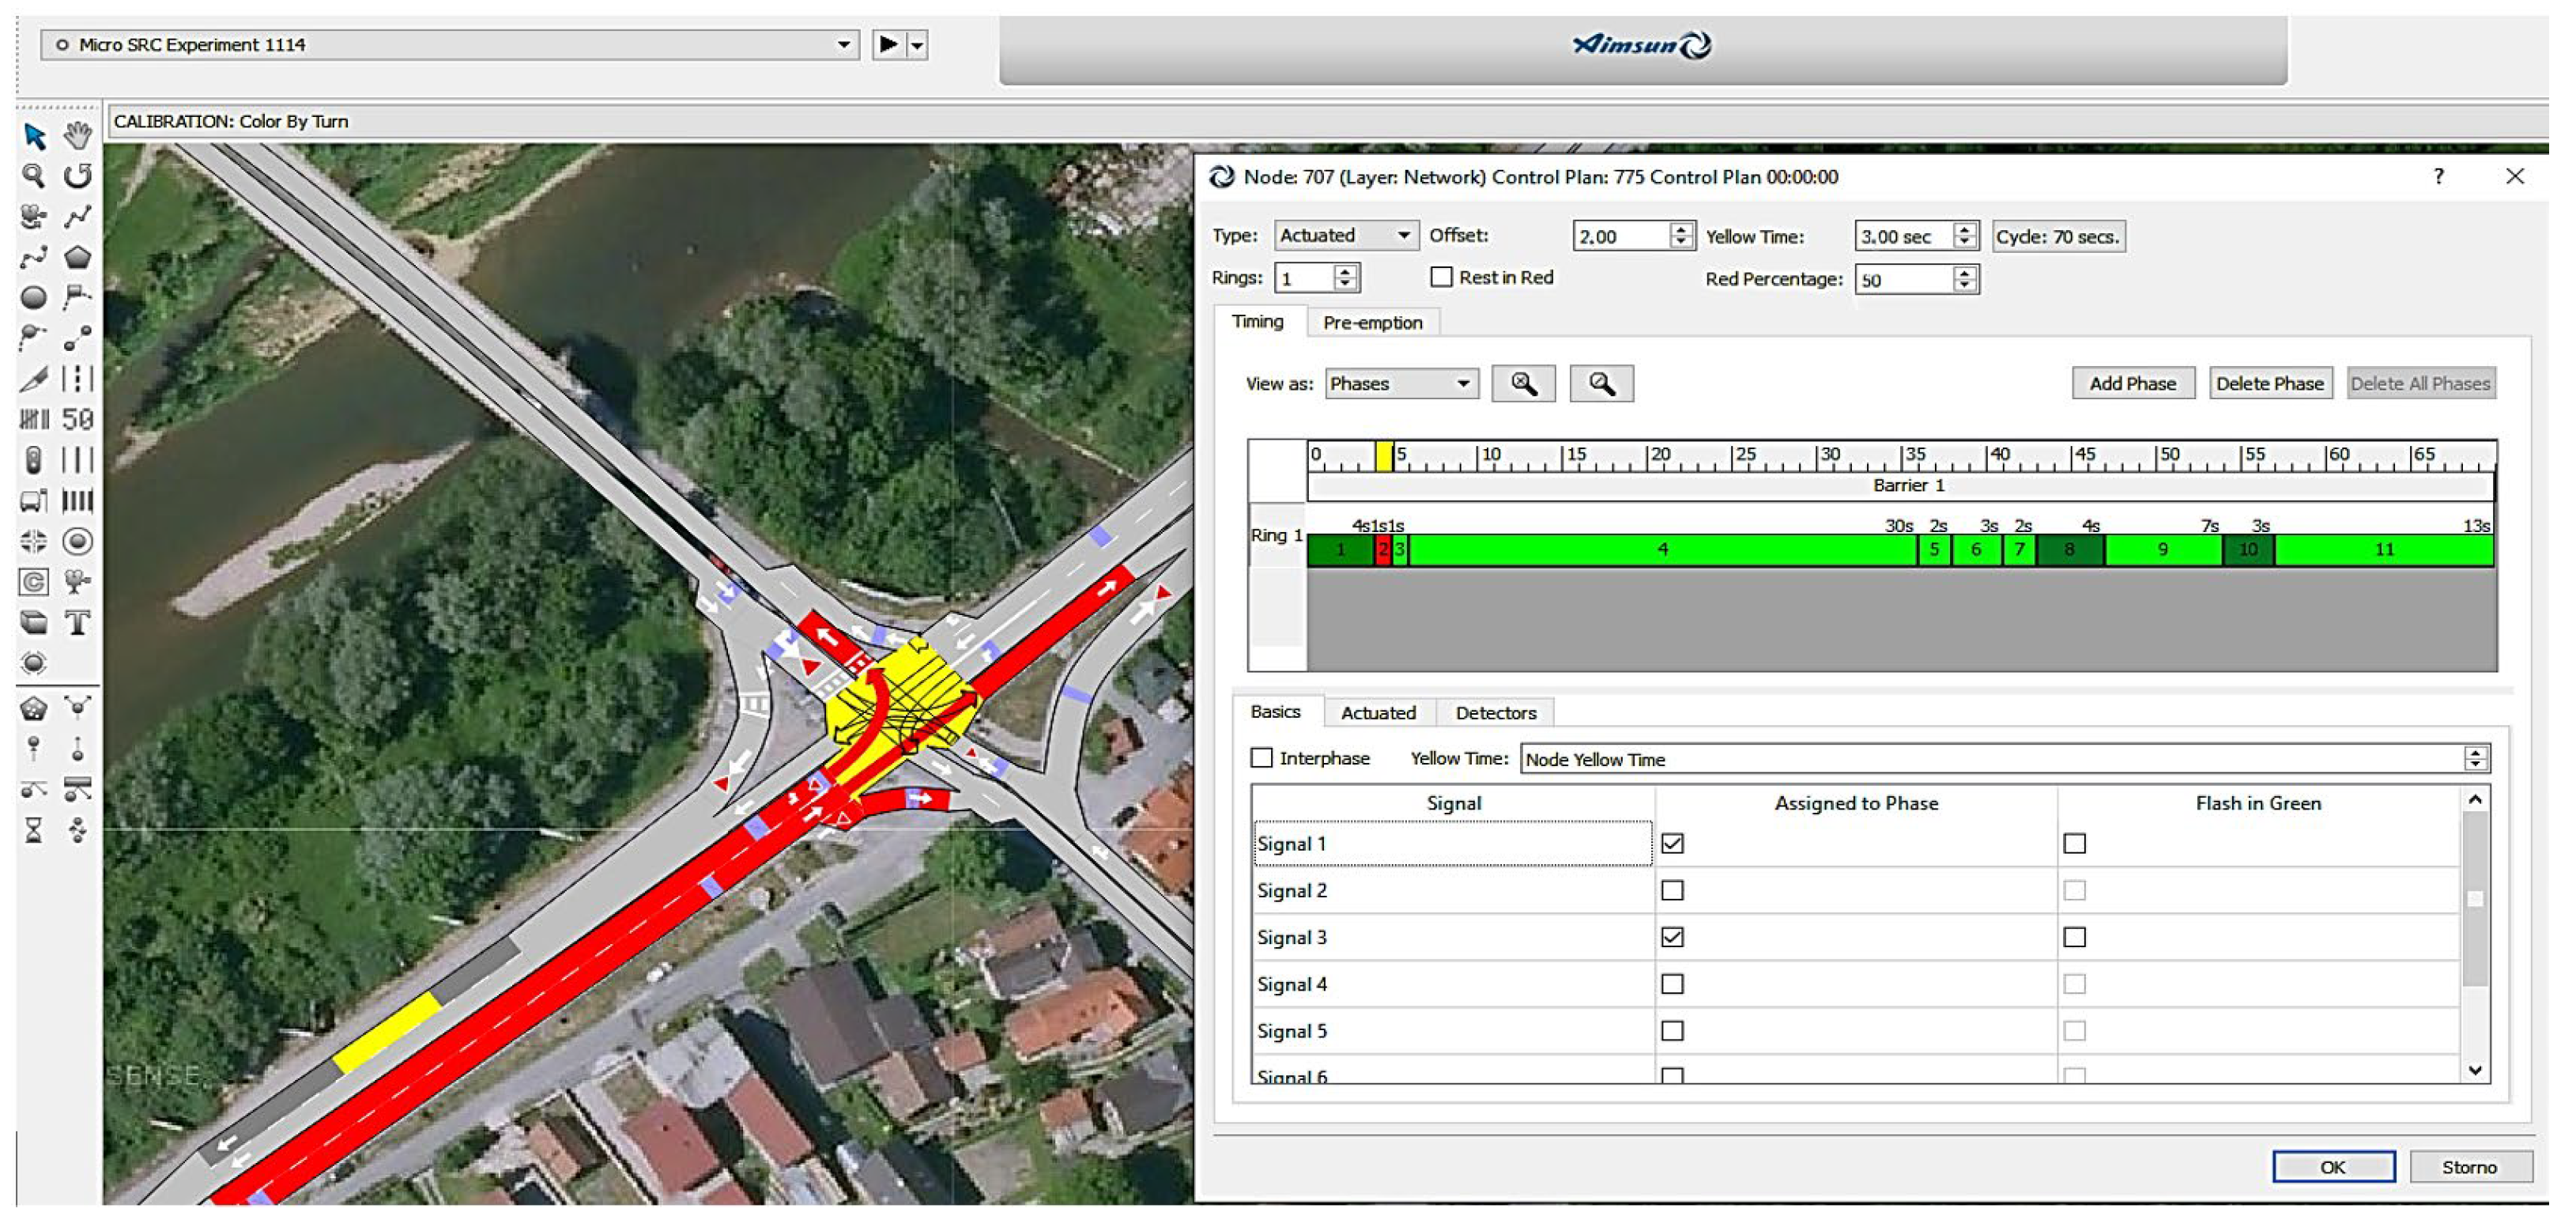The image size is (2576, 1231).
Task: Select the hand pan tool
Action: coord(77,135)
